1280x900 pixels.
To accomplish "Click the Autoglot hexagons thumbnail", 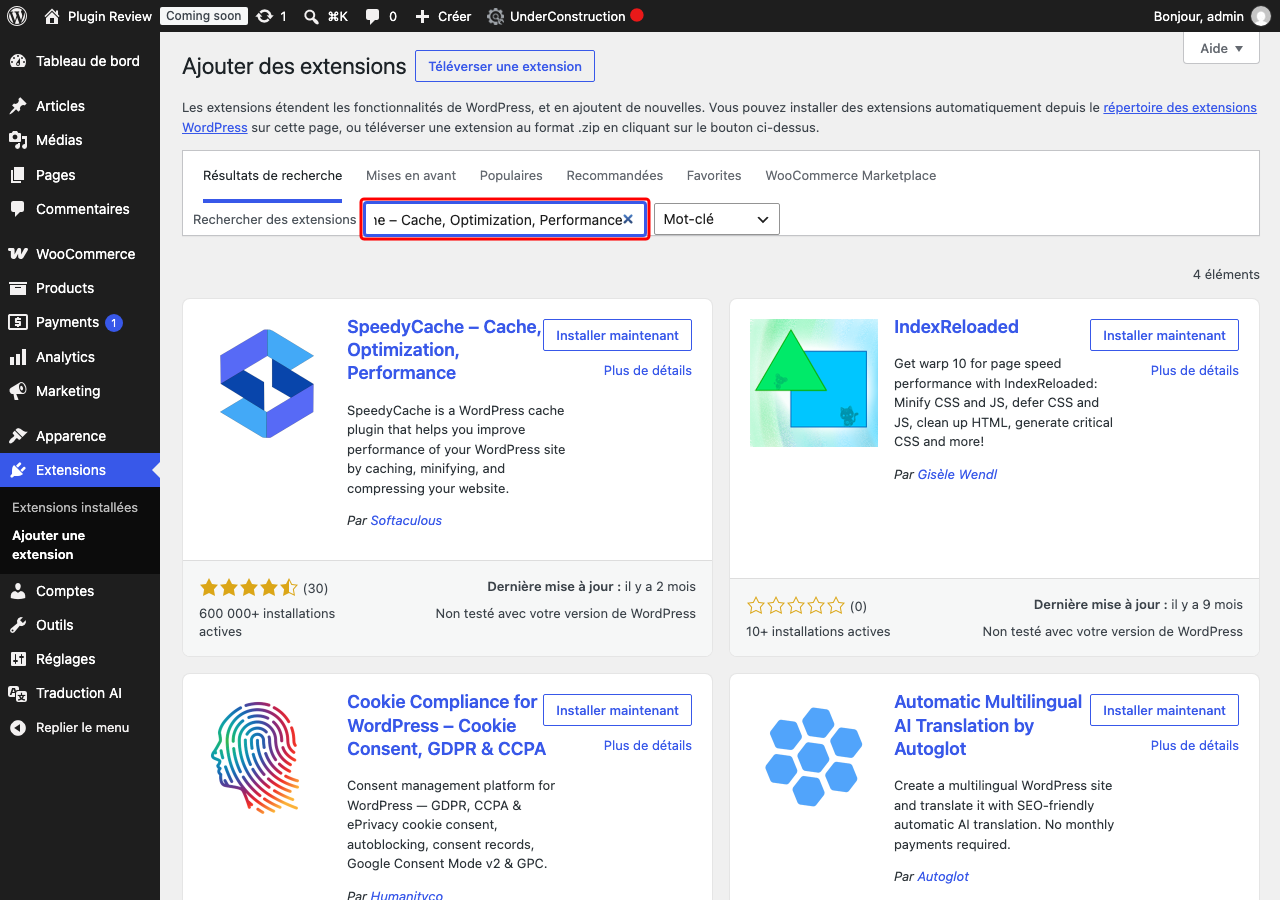I will pos(814,758).
